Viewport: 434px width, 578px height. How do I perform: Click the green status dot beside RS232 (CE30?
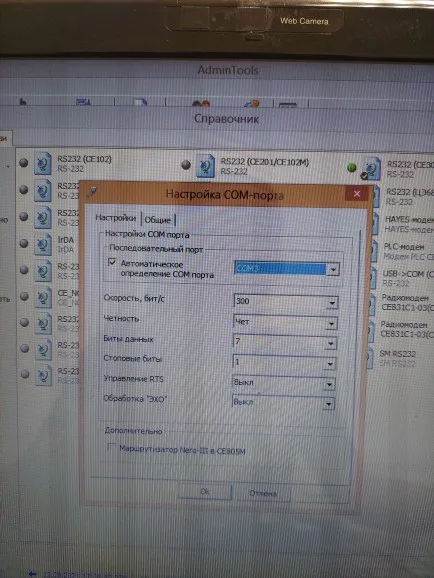(352, 168)
